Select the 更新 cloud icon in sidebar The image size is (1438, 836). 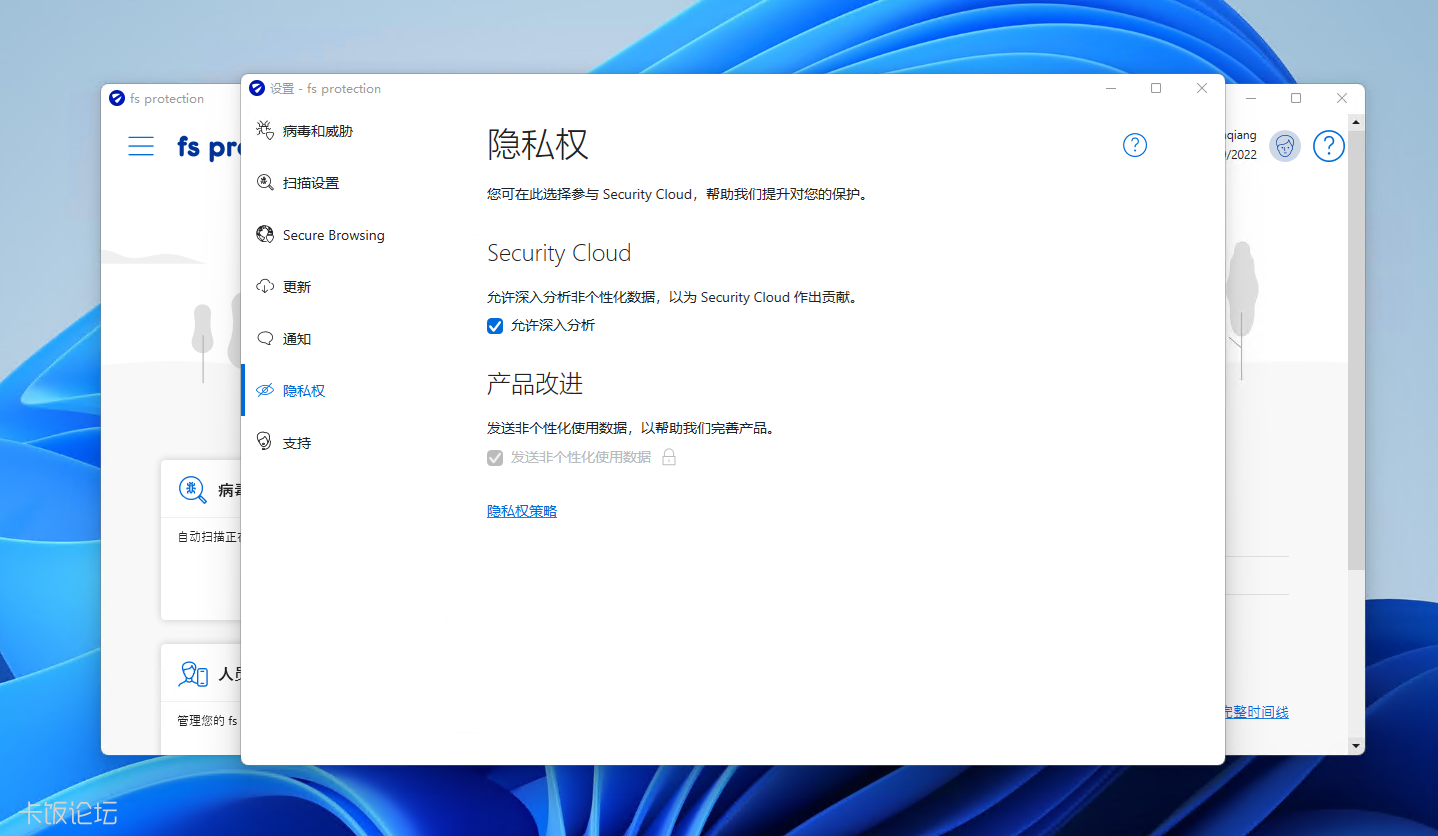coord(265,286)
